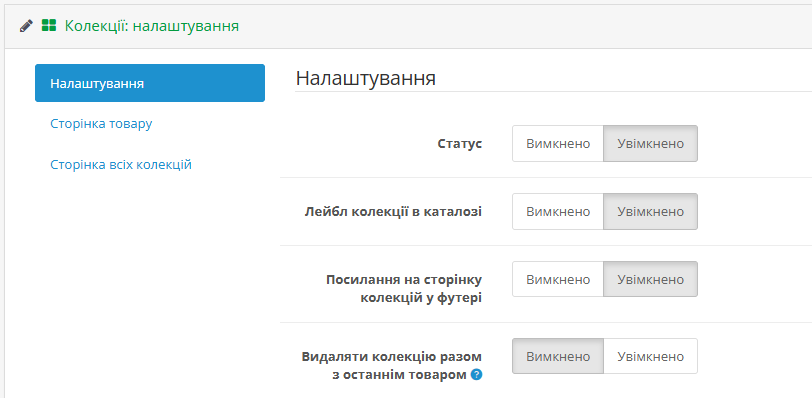Switch to Сторінка всіх колекцій tab
812x398 pixels.
pyautogui.click(x=121, y=165)
